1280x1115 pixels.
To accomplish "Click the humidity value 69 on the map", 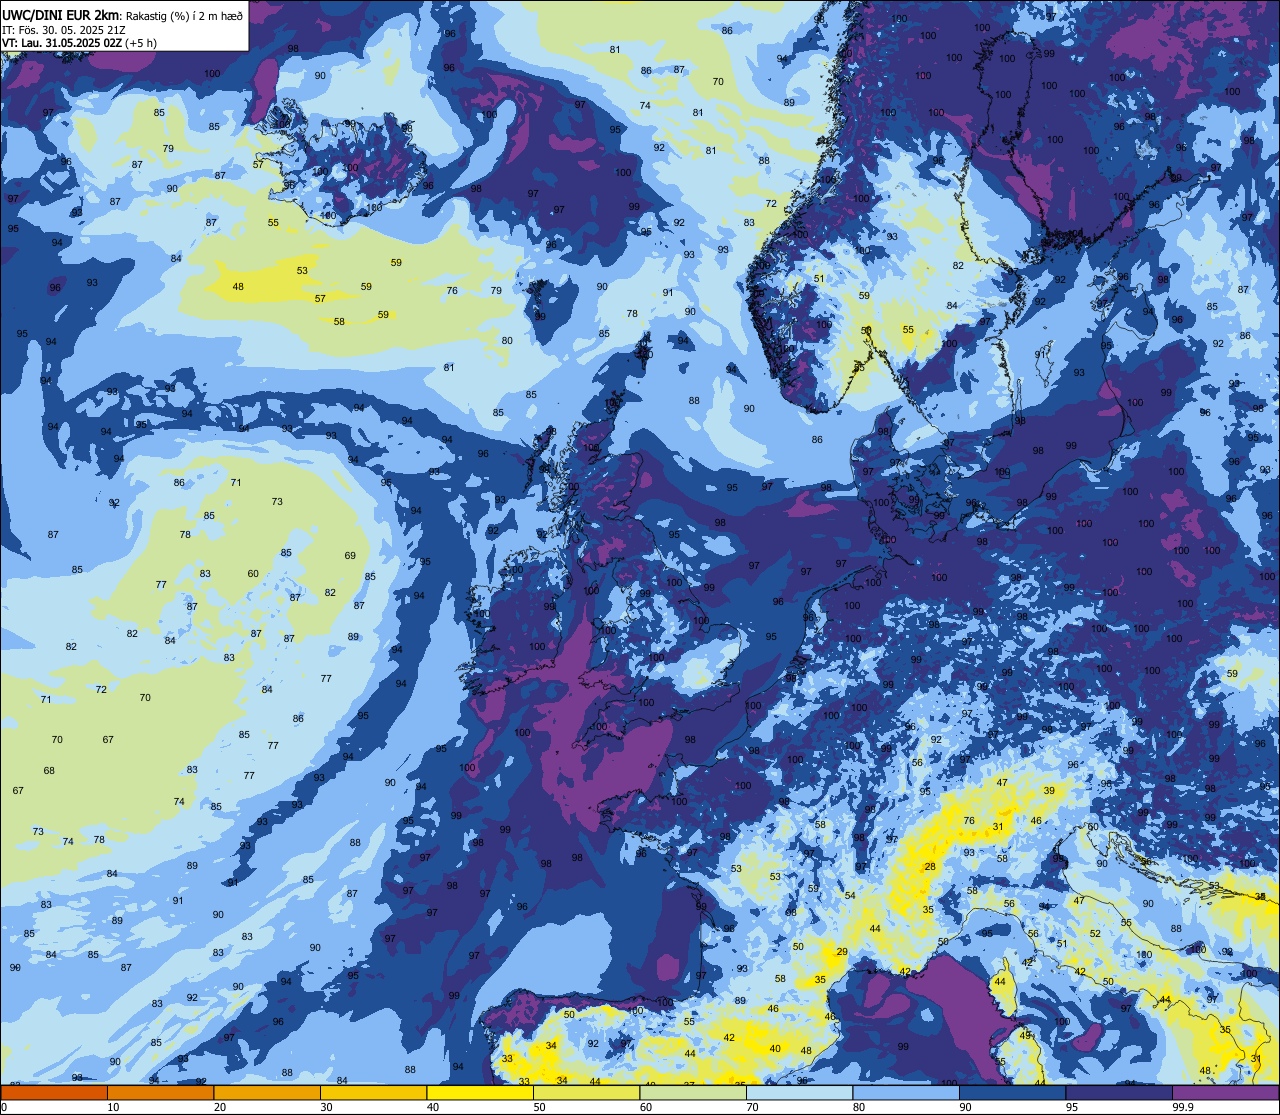I will click(350, 556).
